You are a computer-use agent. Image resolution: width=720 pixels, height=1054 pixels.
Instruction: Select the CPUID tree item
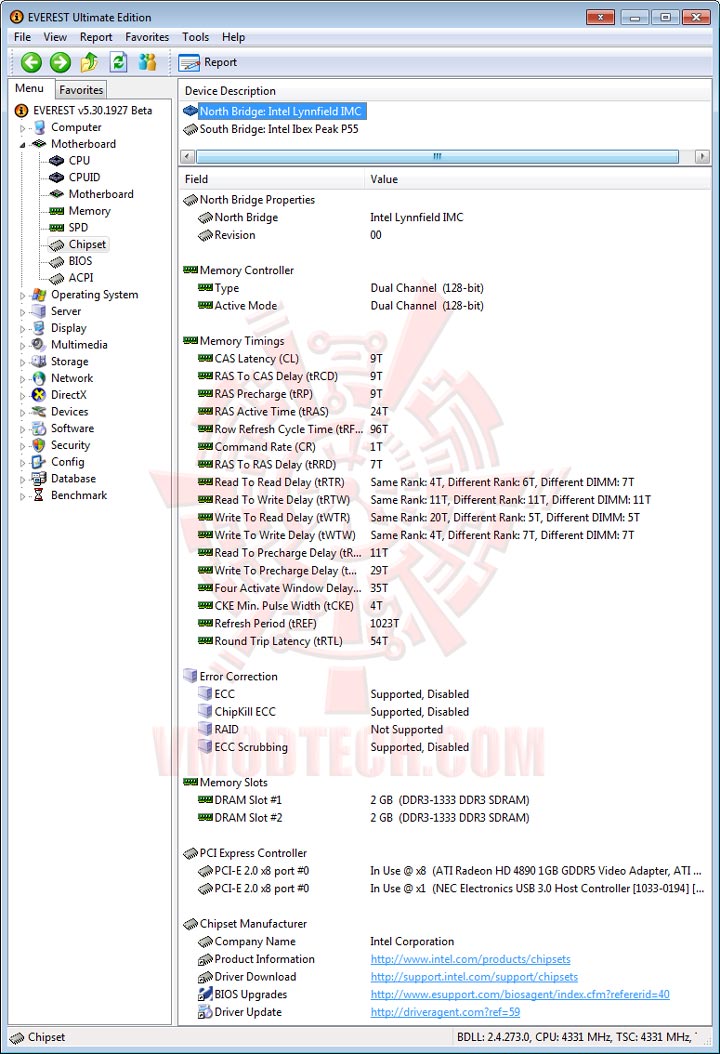pyautogui.click(x=84, y=177)
